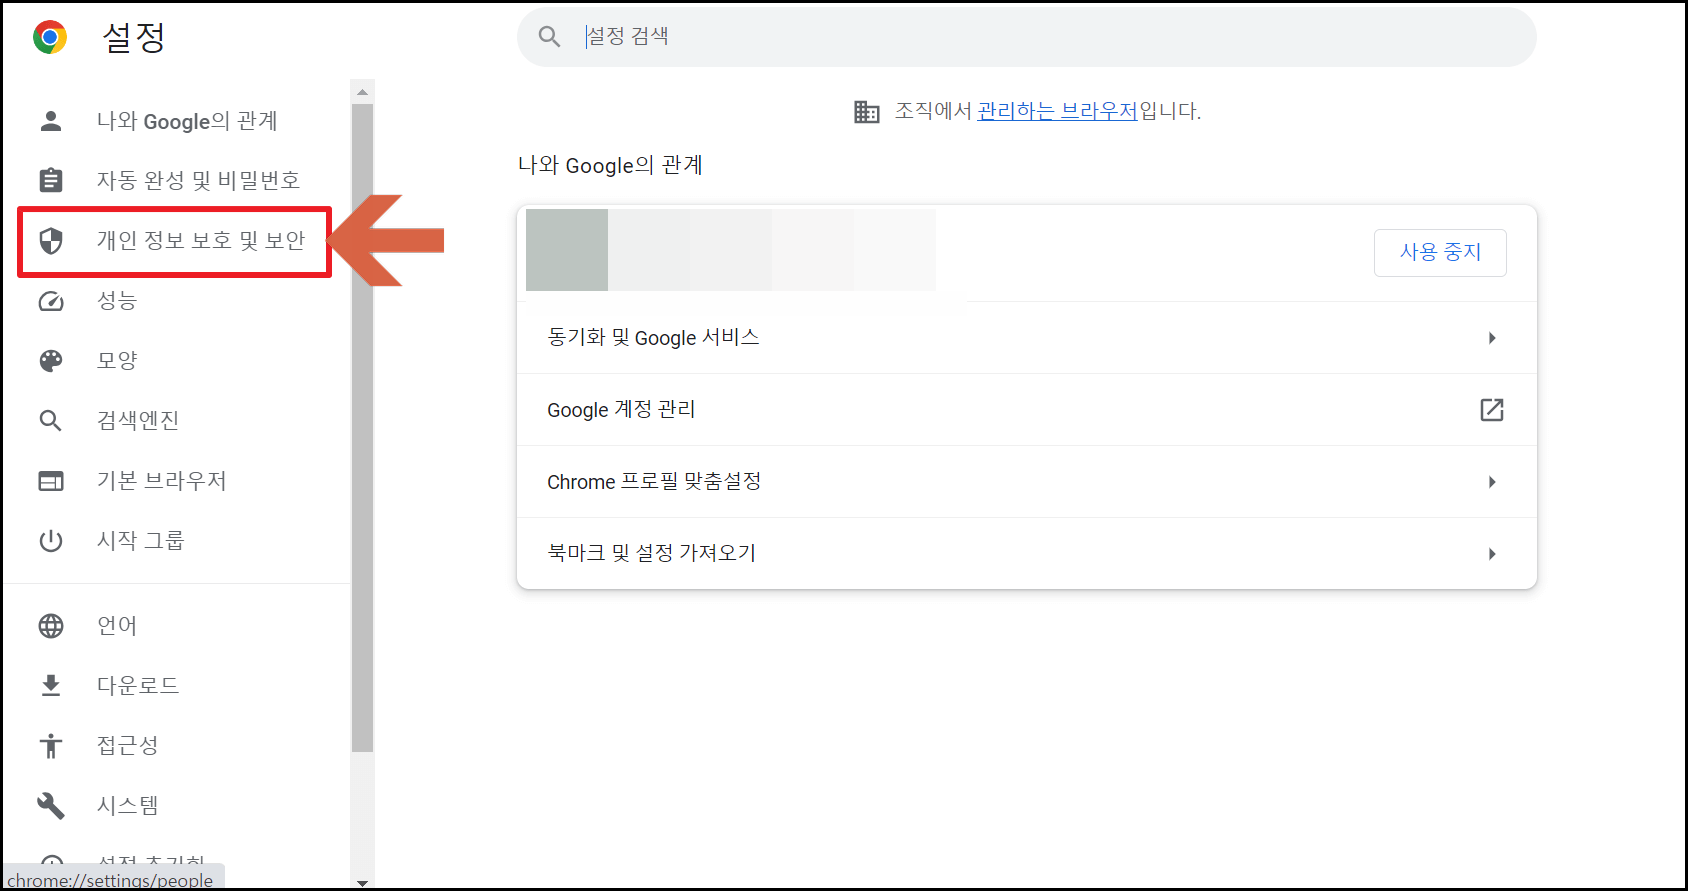Click the clipboard icon for 자동 완성 및 비밀번호
Screen dimensions: 1688x891
click(x=51, y=180)
